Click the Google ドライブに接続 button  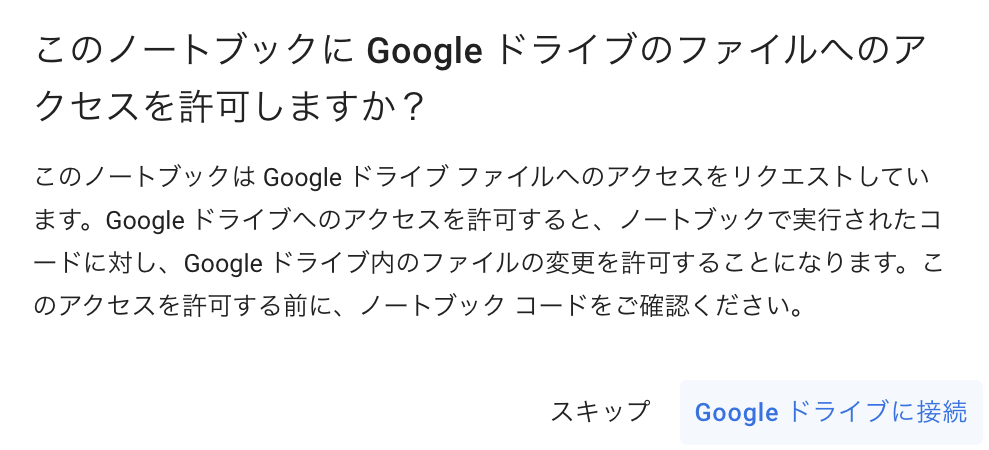pyautogui.click(x=831, y=412)
